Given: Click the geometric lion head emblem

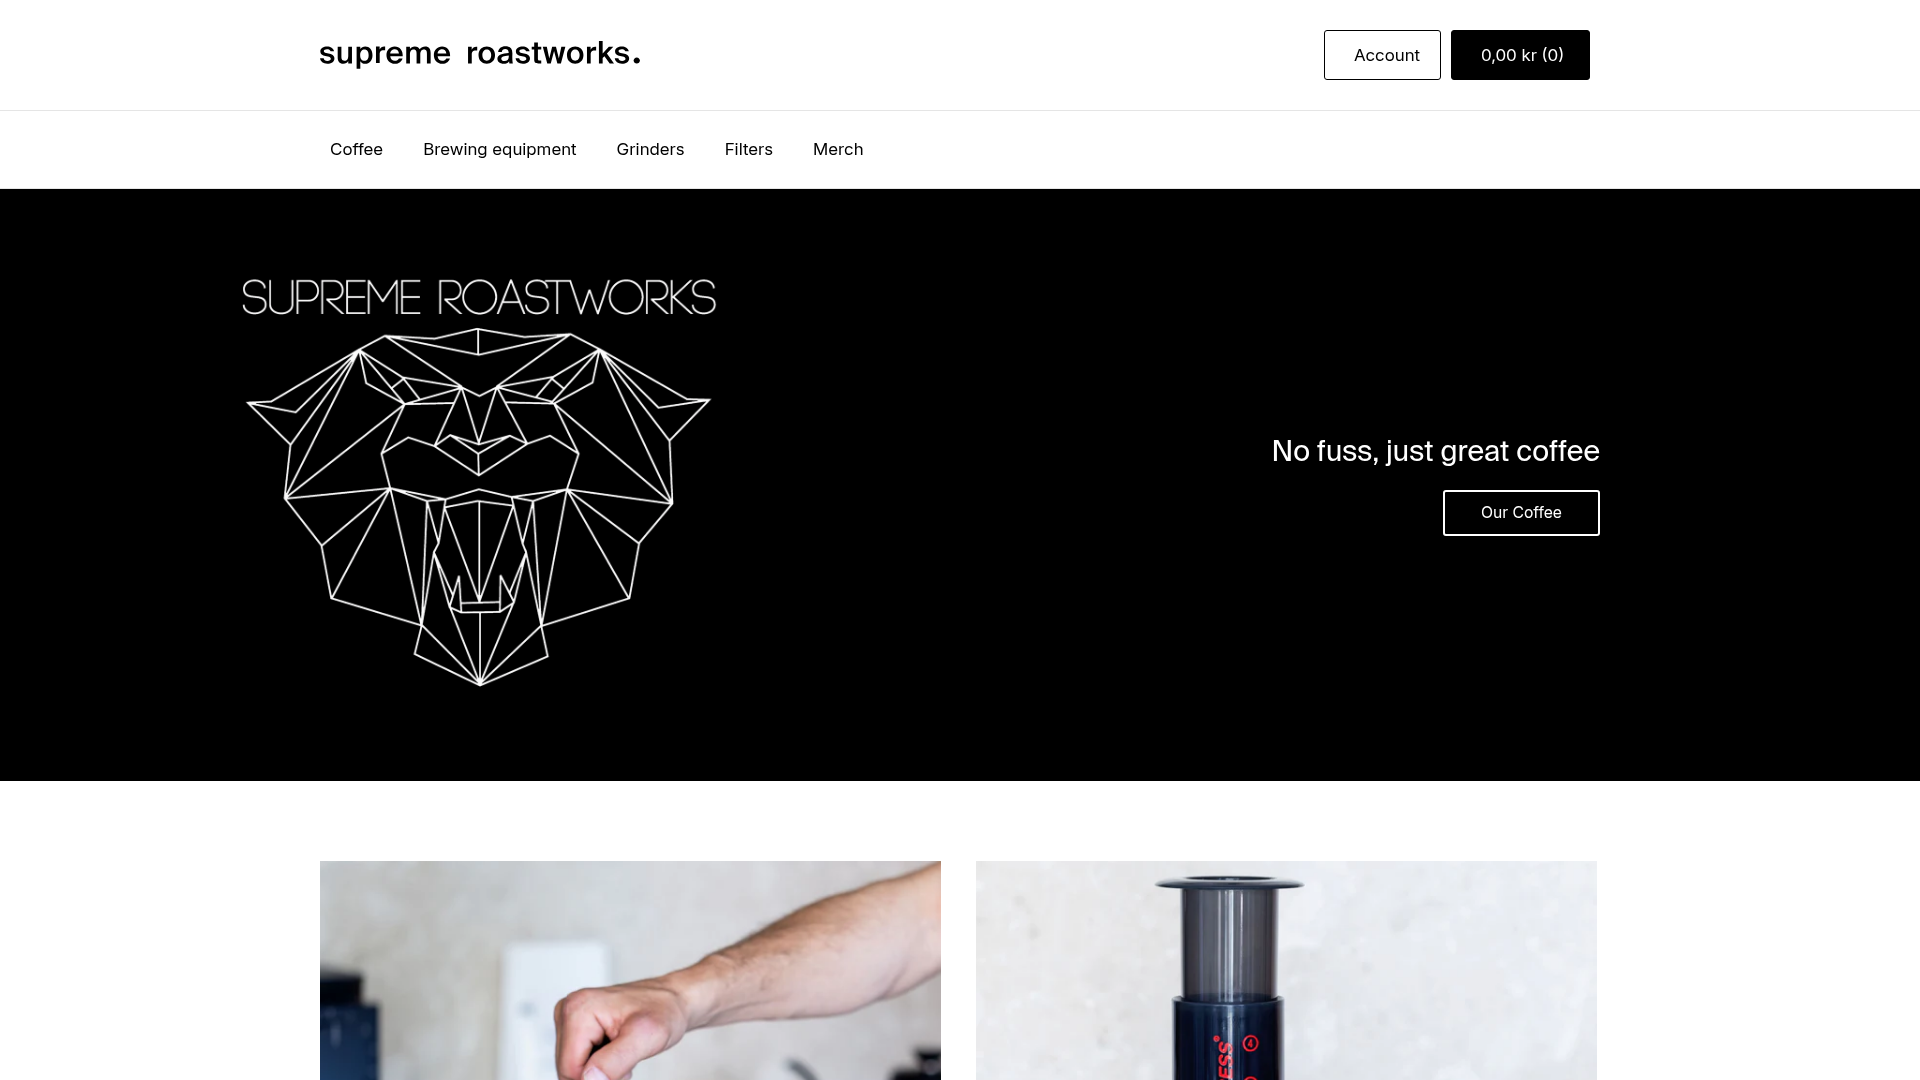Looking at the screenshot, I should tap(479, 506).
